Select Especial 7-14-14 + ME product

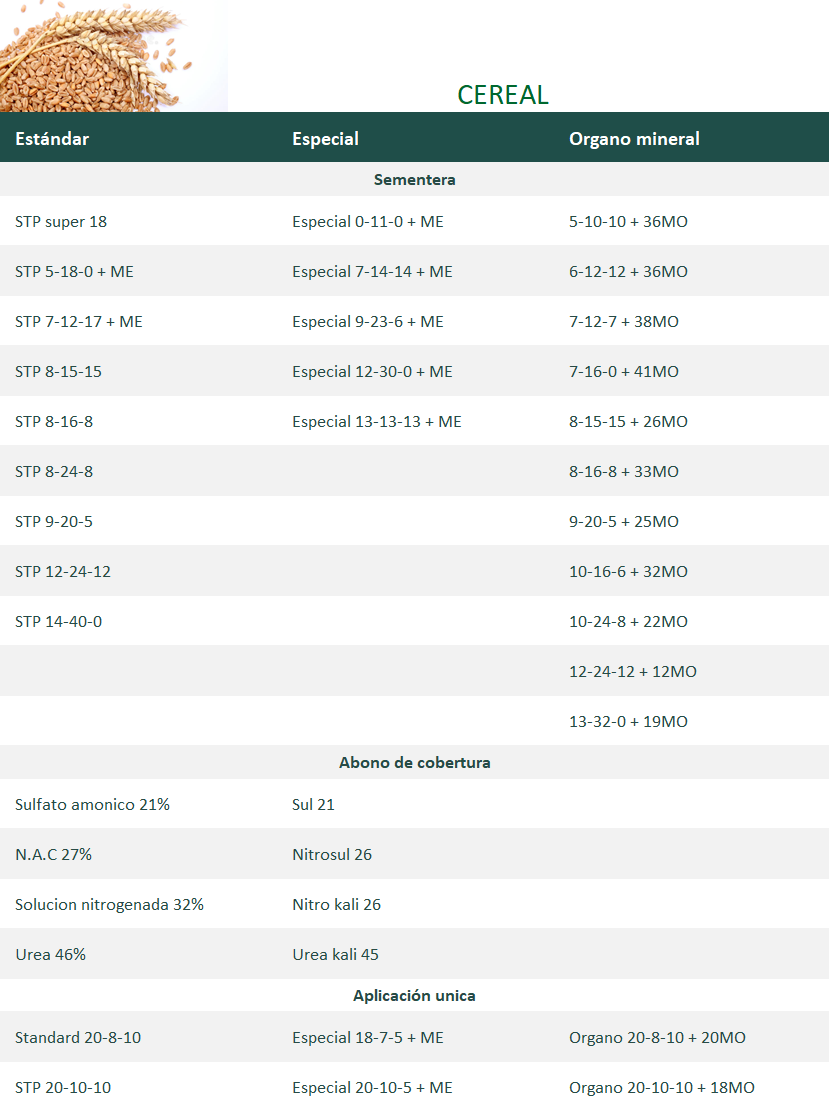372,272
